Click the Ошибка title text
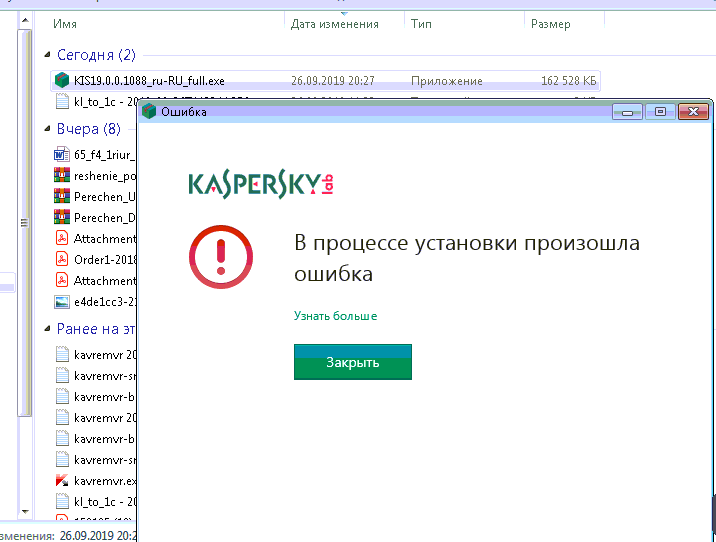Viewport: 716px width, 542px height. 184,112
